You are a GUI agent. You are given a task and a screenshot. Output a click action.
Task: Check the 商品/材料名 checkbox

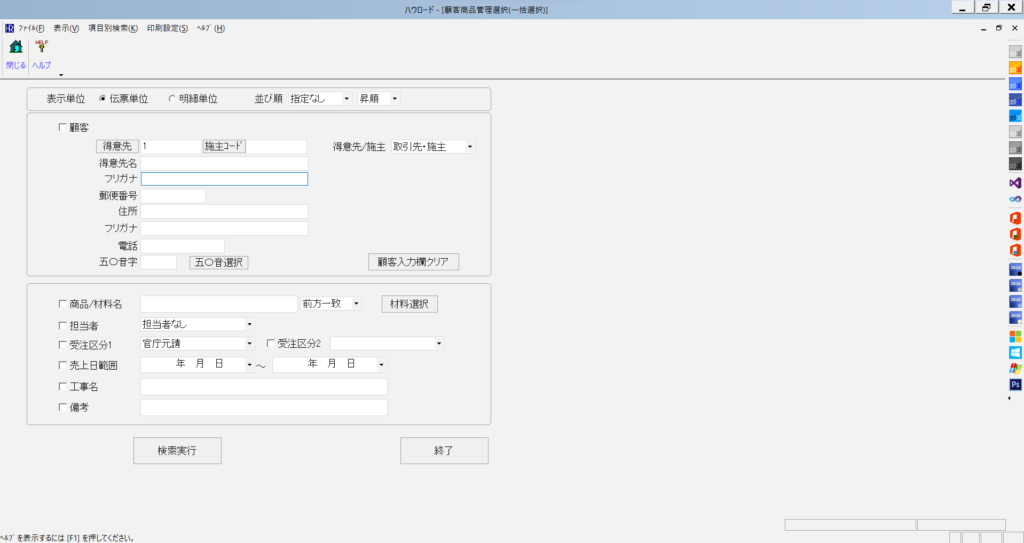click(x=62, y=304)
